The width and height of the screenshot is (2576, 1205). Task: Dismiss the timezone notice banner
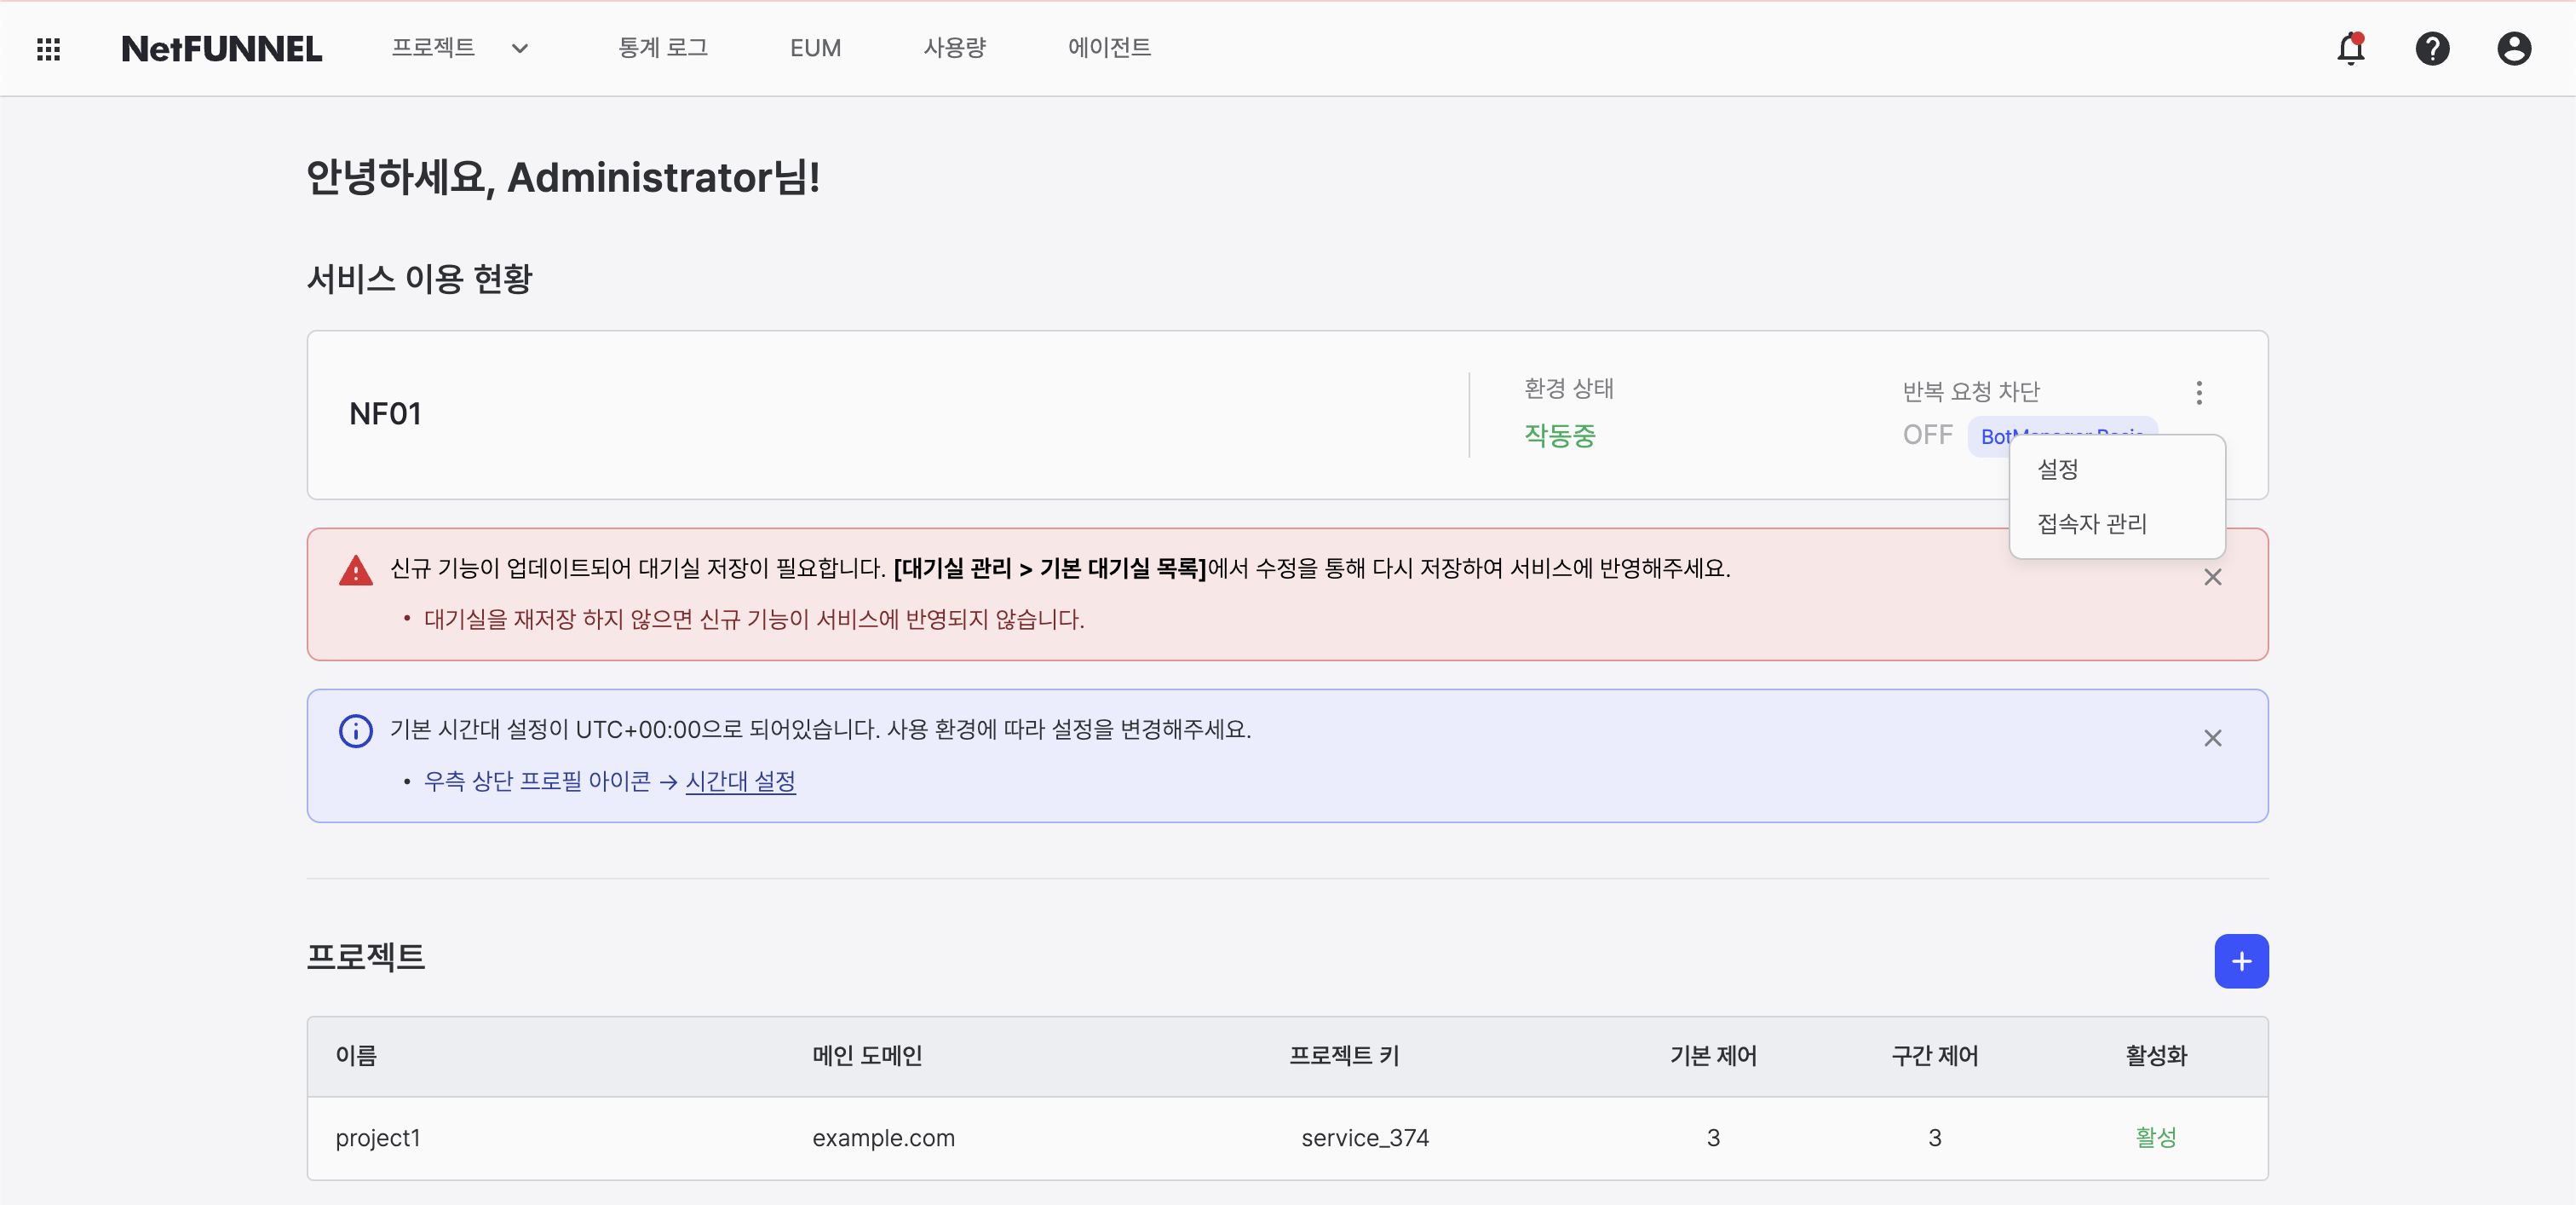pos(2213,738)
